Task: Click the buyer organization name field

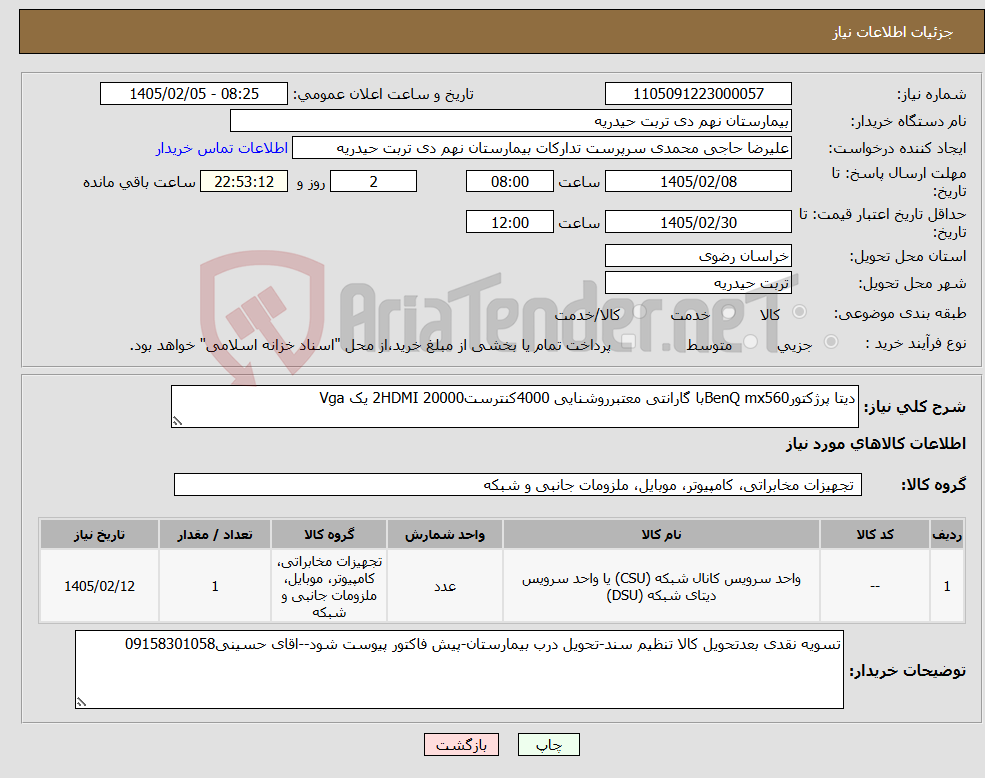Action: point(510,121)
